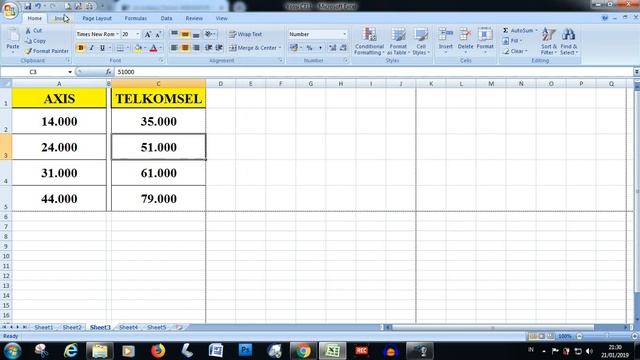Increase decimal places
This screenshot has width=640, height=360.
point(333,48)
